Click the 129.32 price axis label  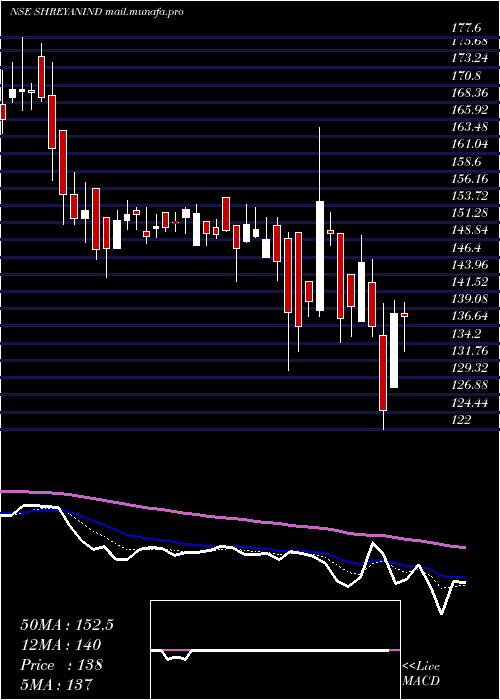pos(469,367)
